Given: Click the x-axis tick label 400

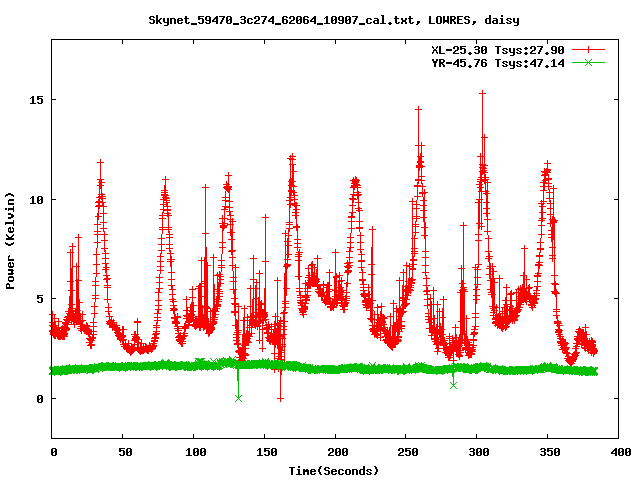Looking at the screenshot, I should point(621,452).
